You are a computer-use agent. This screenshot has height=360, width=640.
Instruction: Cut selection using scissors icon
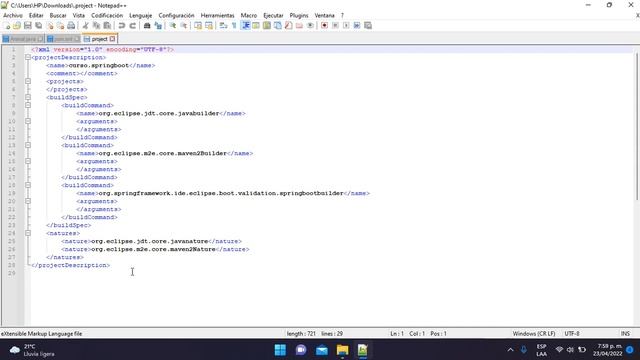86,26
